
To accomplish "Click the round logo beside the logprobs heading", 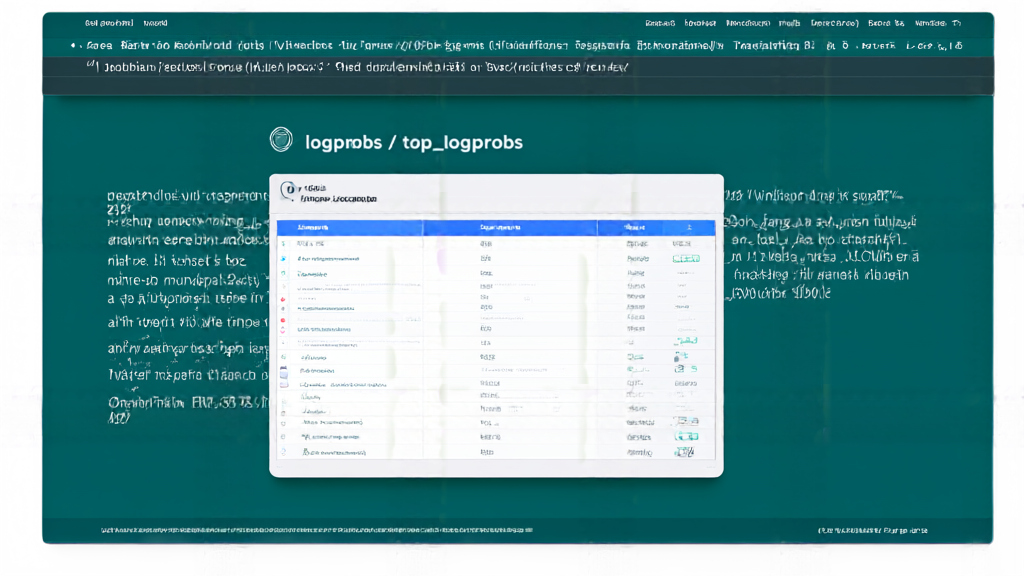I will click(281, 139).
